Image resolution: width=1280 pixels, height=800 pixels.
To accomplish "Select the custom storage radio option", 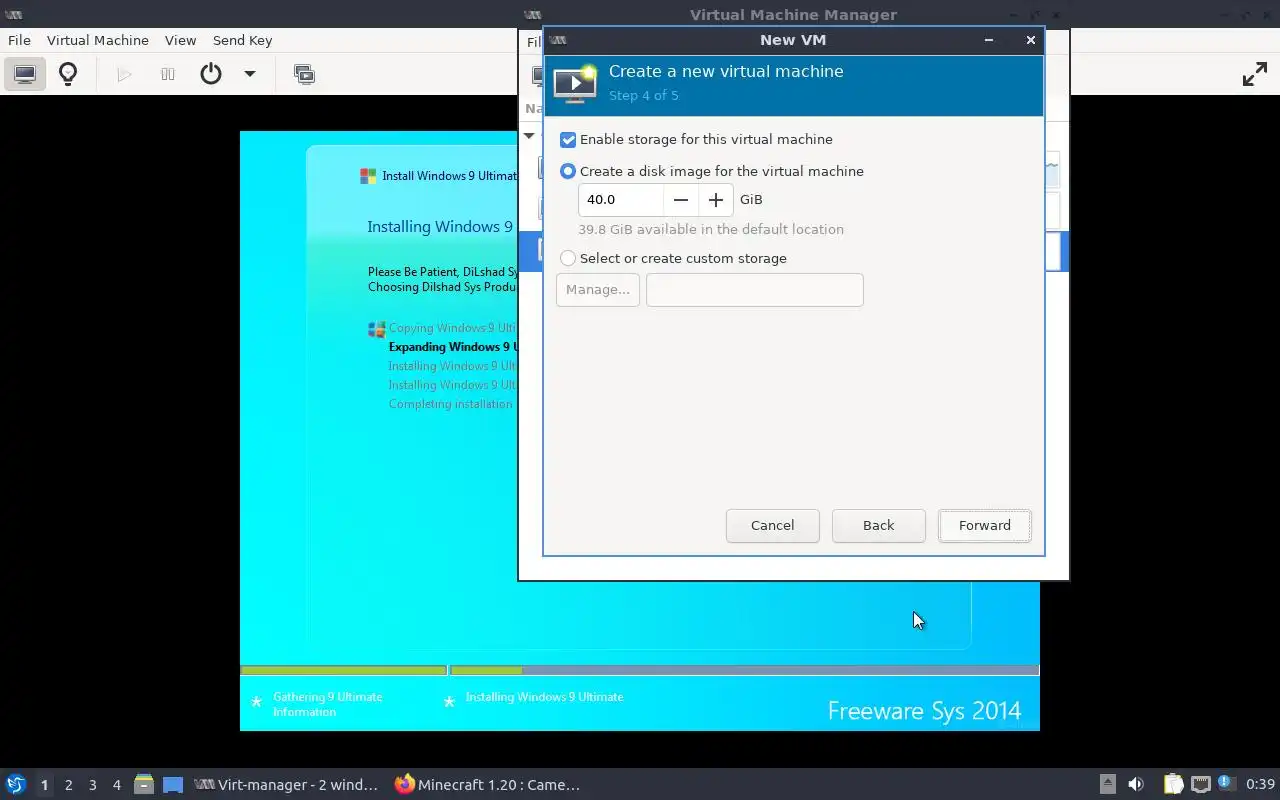I will (x=568, y=258).
